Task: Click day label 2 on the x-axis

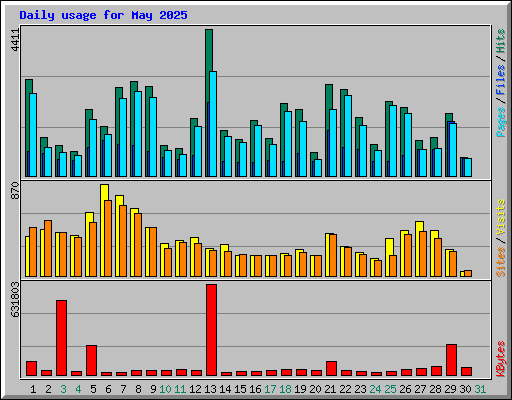Action: click(x=48, y=389)
